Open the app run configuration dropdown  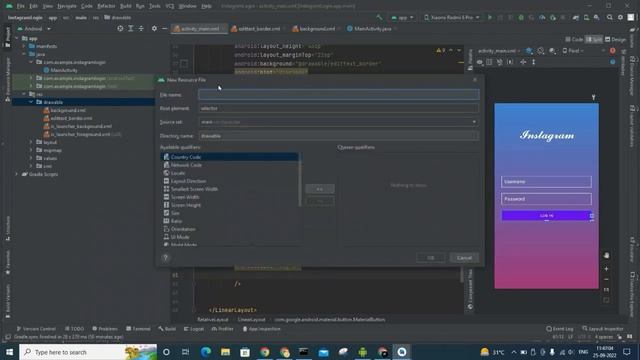(402, 18)
